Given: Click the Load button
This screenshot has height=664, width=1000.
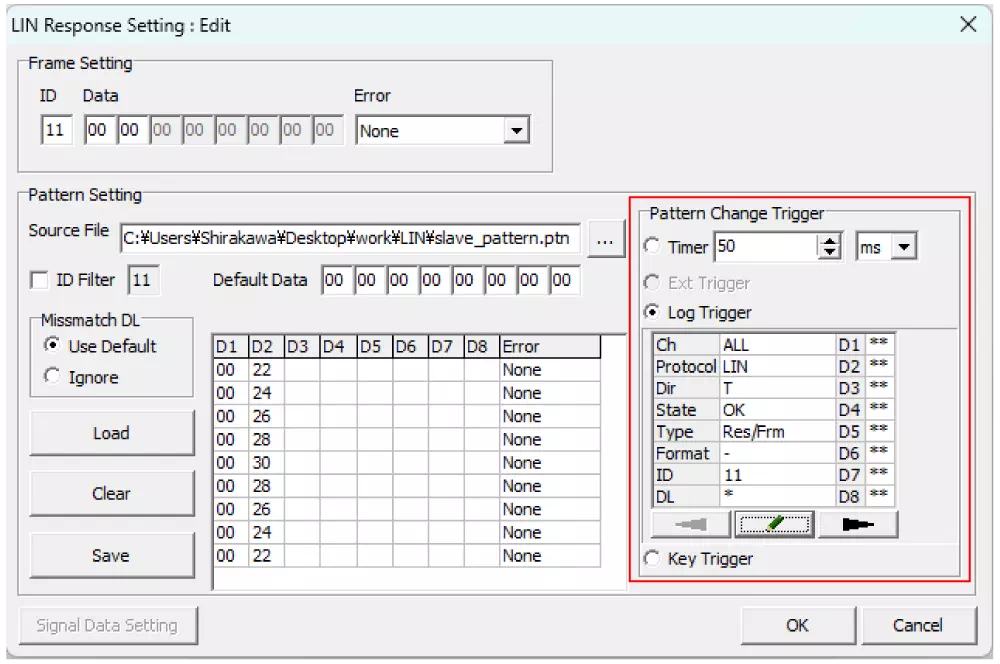Looking at the screenshot, I should pyautogui.click(x=111, y=433).
